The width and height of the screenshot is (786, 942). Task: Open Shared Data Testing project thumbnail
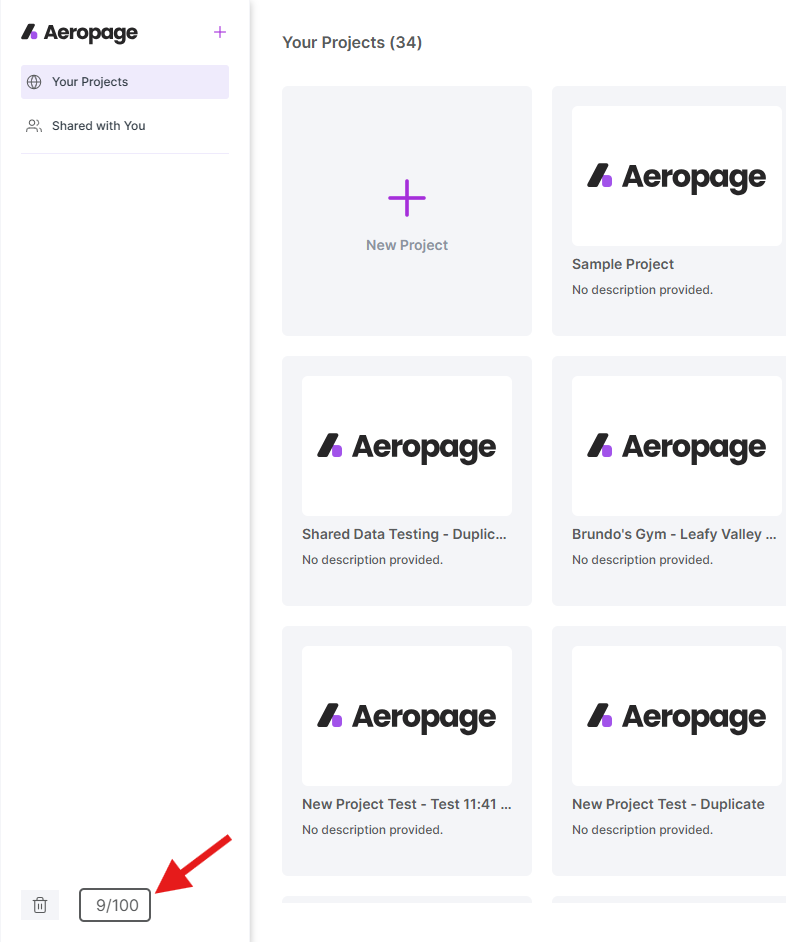[x=407, y=446]
